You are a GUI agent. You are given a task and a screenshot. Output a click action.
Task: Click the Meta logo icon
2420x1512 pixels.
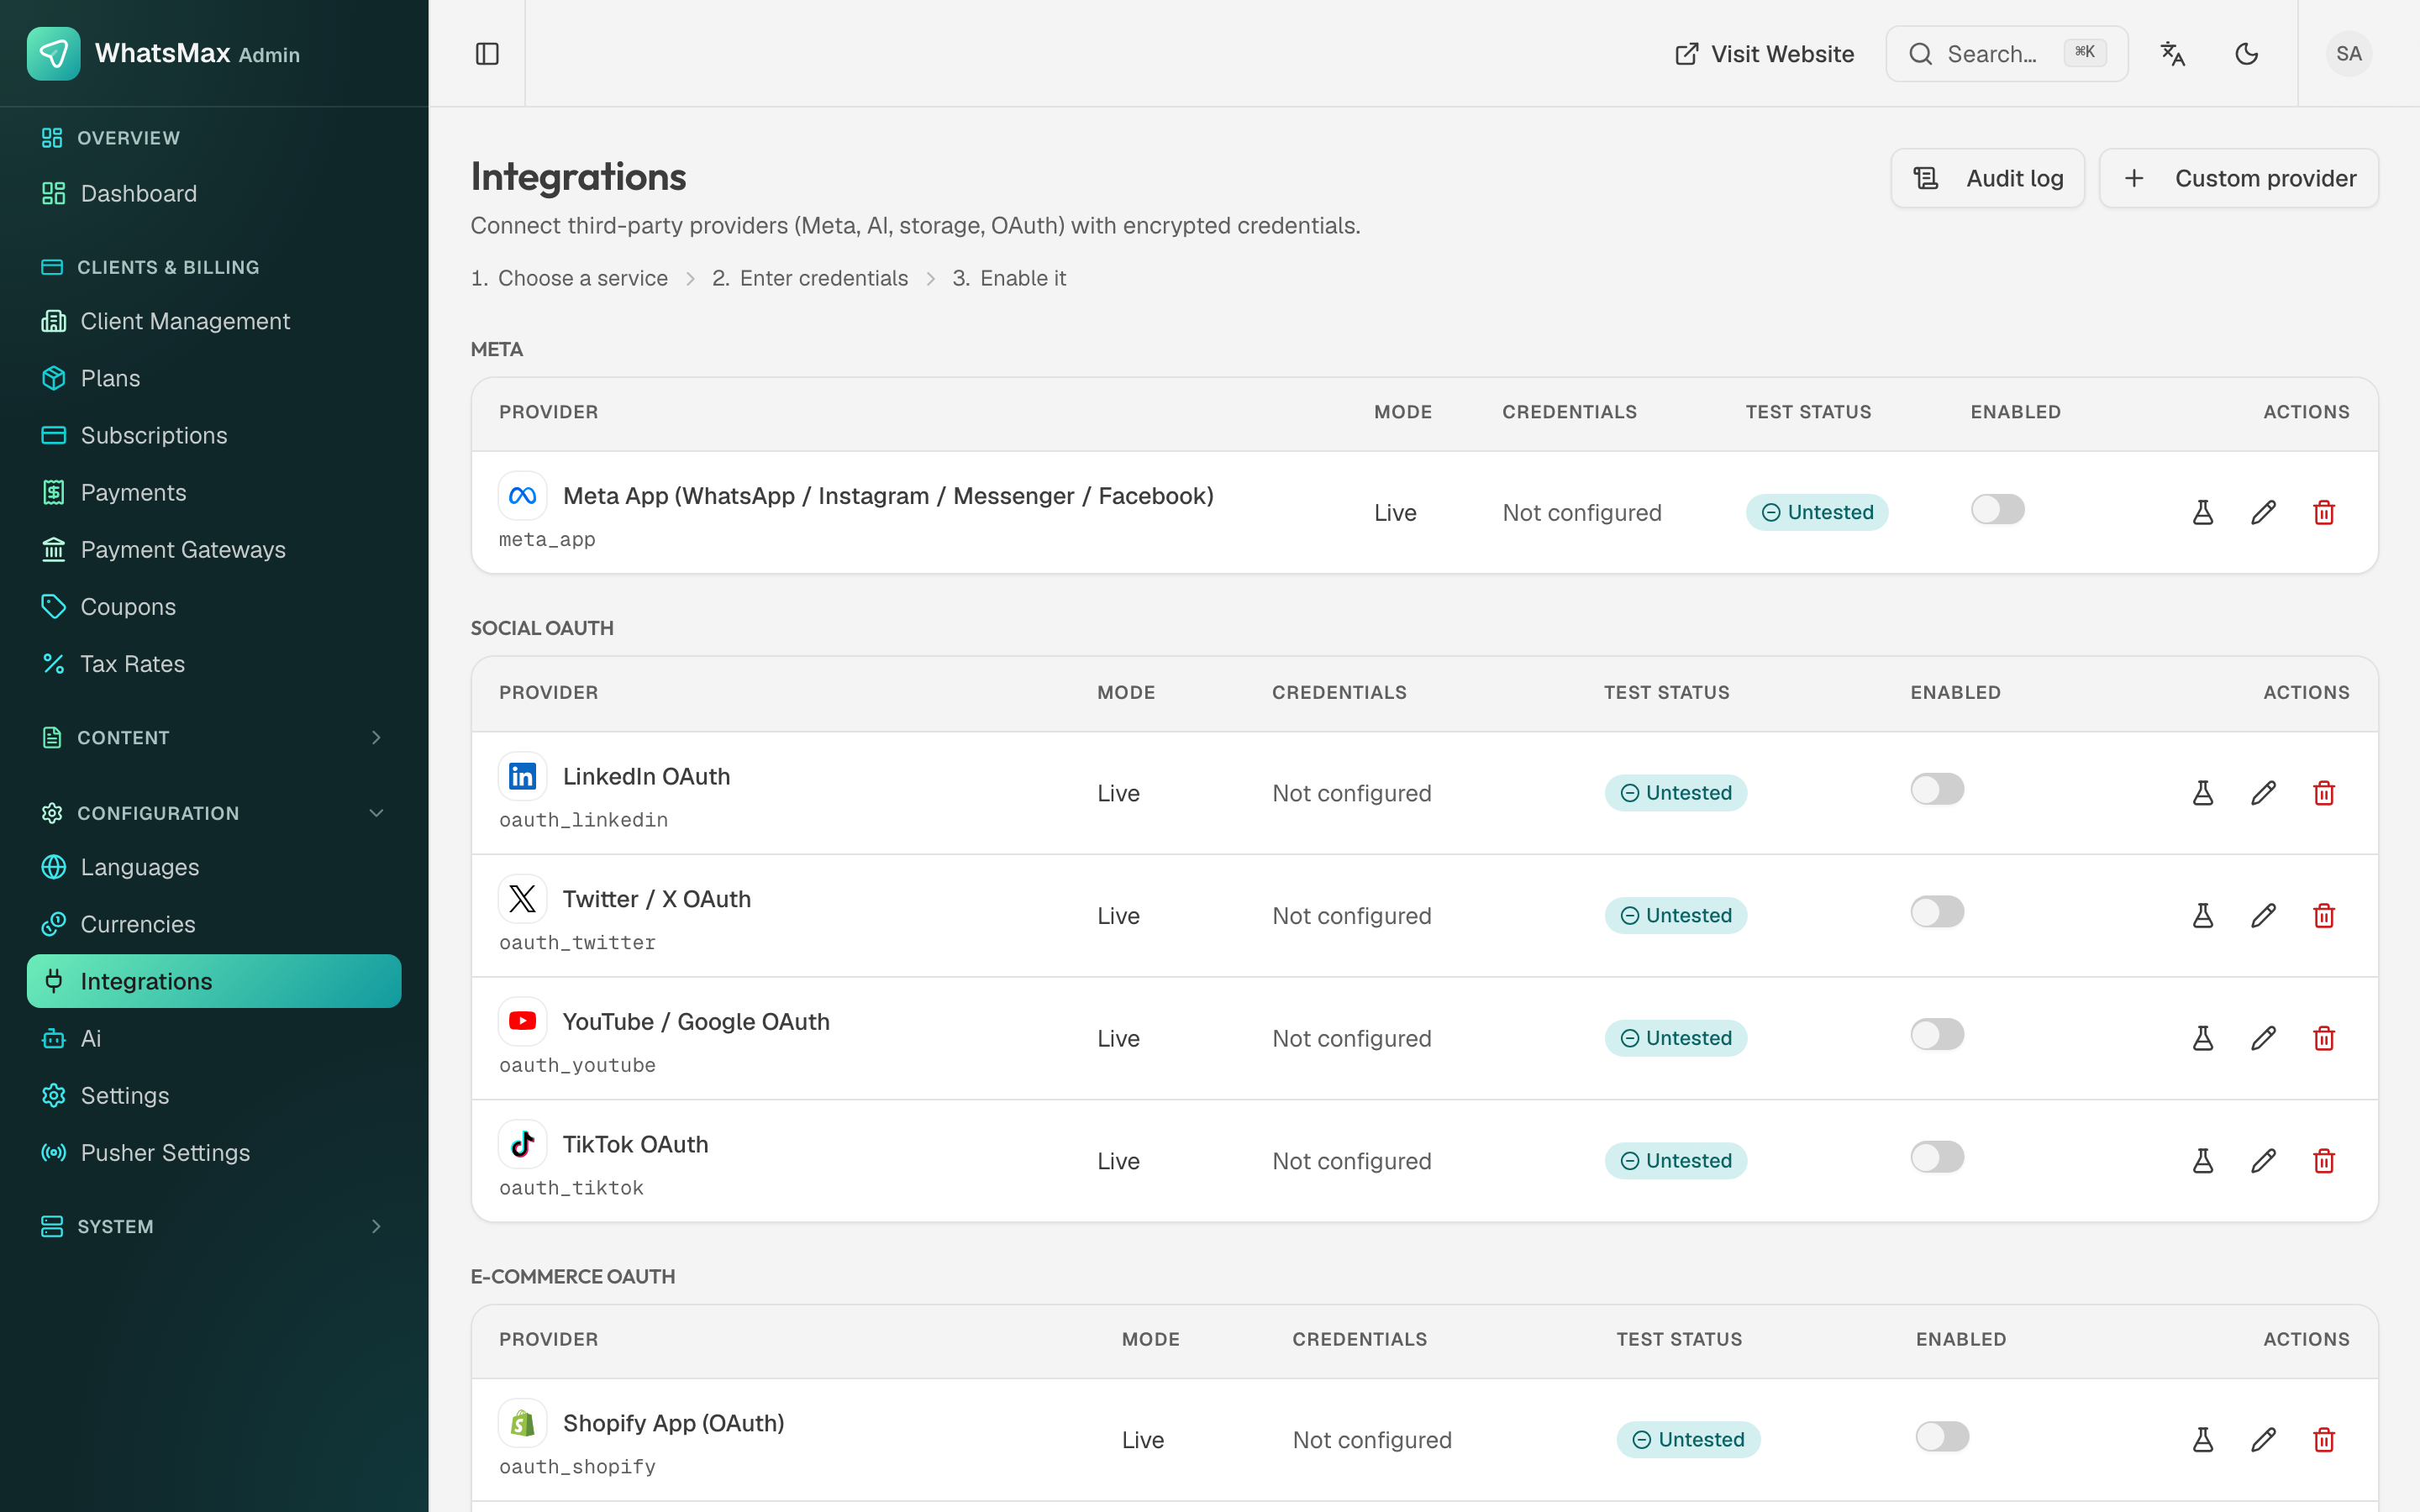coord(522,496)
